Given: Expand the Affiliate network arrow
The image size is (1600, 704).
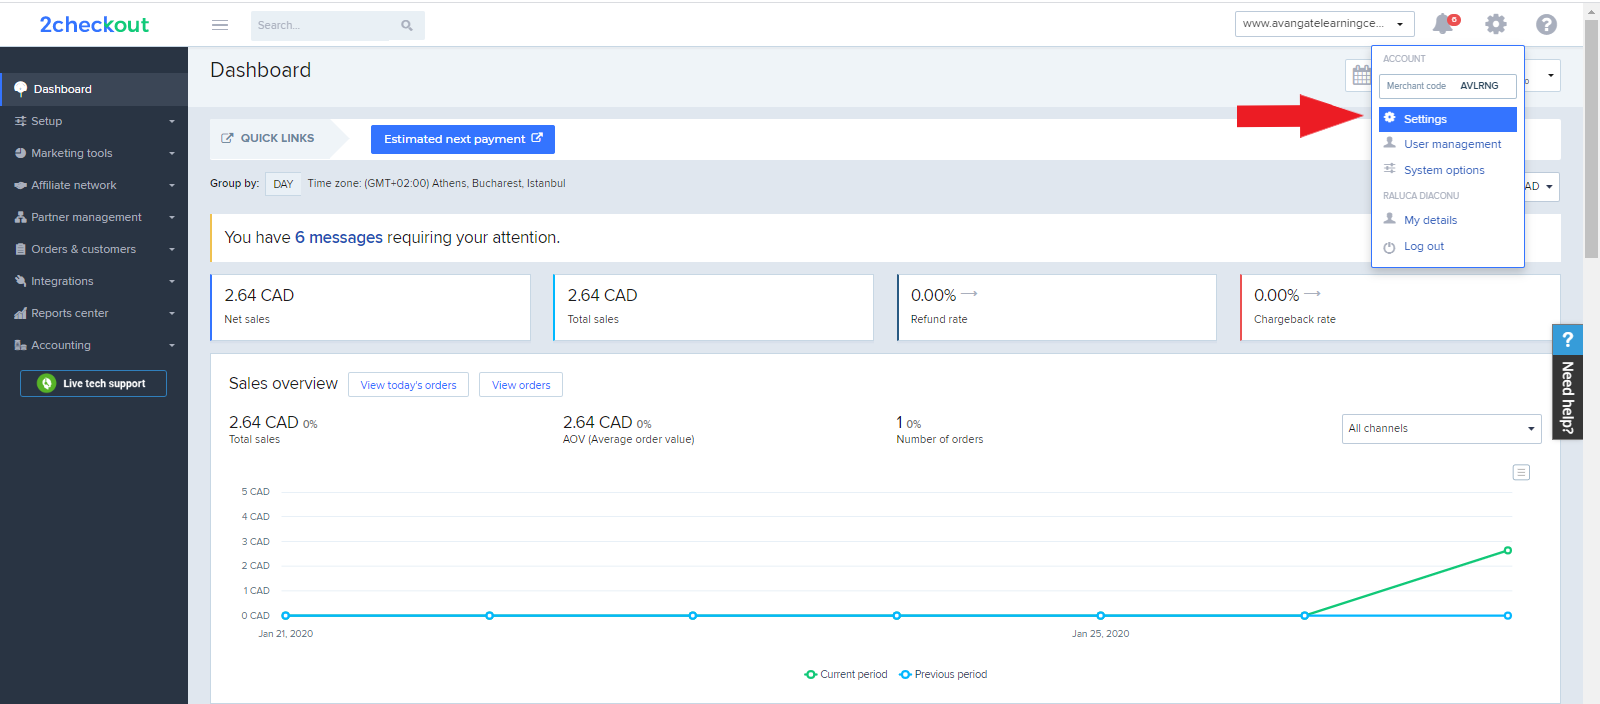Looking at the screenshot, I should coord(172,185).
